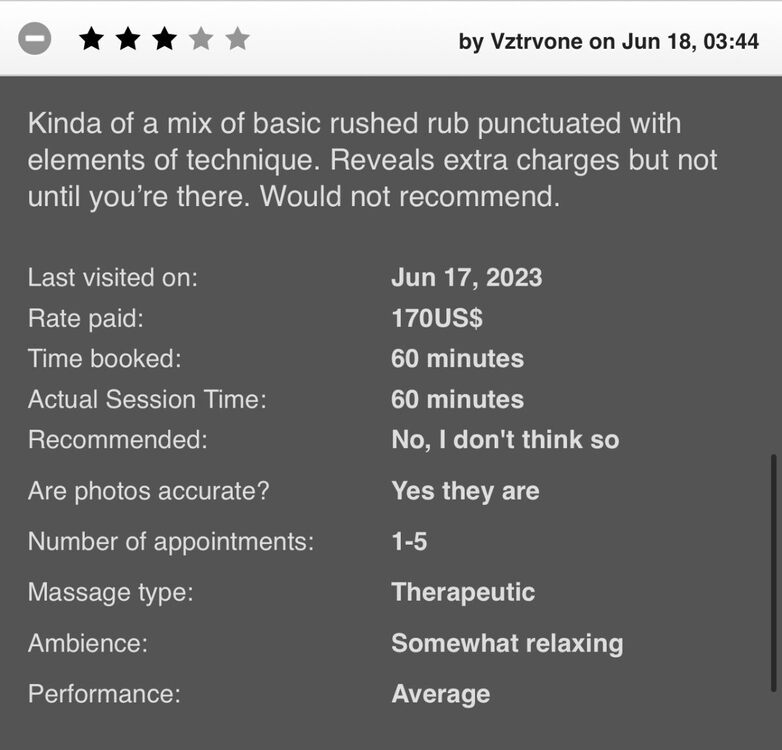
Task: Click the first black rating star
Action: [91, 40]
